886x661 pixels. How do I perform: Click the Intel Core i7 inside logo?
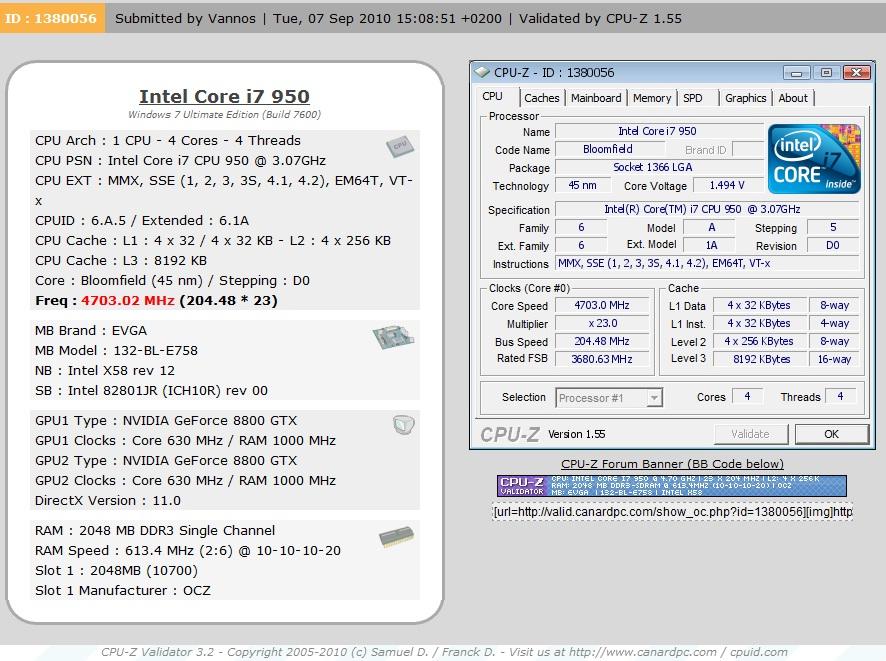[x=814, y=159]
